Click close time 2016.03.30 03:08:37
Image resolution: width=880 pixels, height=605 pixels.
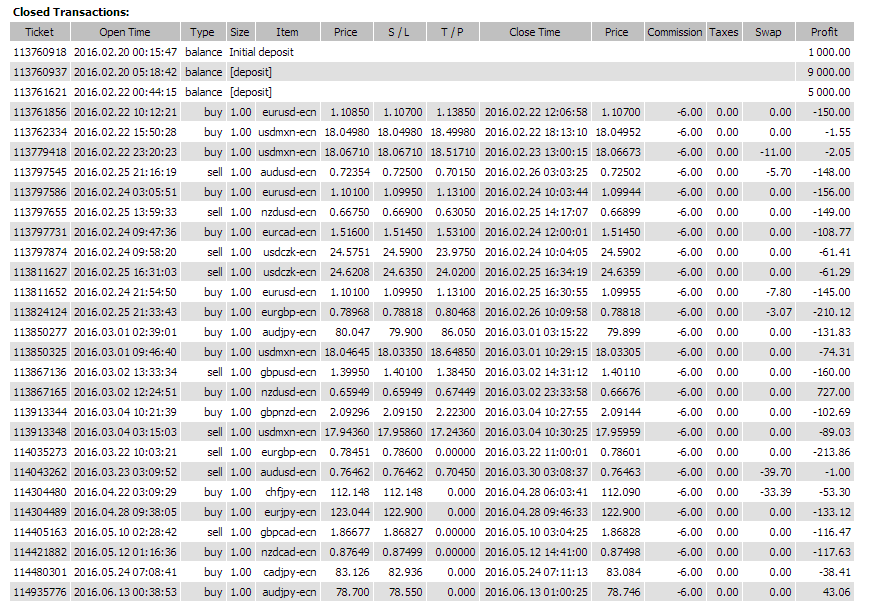click(x=536, y=473)
